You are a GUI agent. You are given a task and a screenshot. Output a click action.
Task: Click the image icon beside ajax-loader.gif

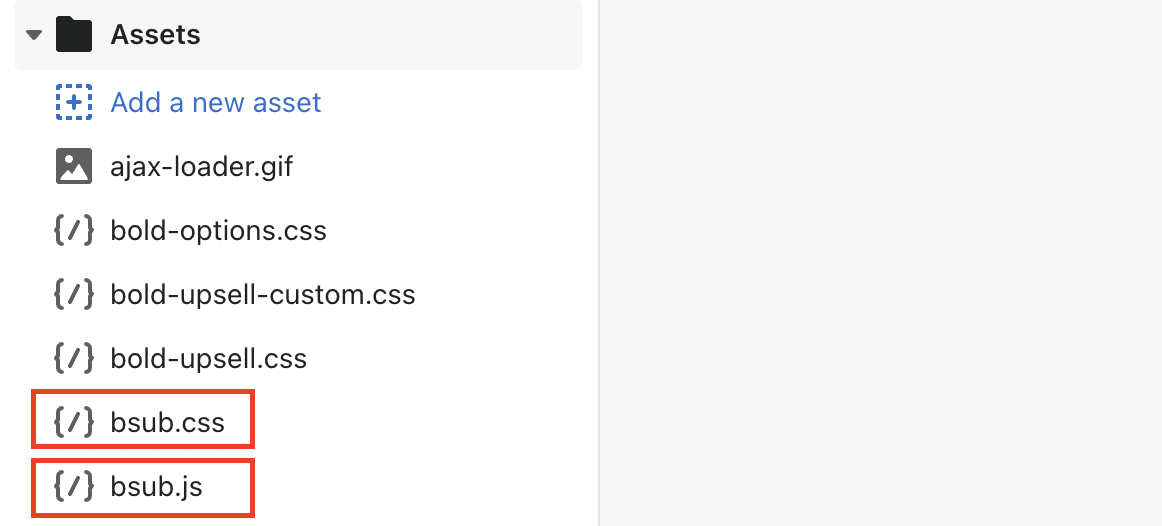coord(74,166)
